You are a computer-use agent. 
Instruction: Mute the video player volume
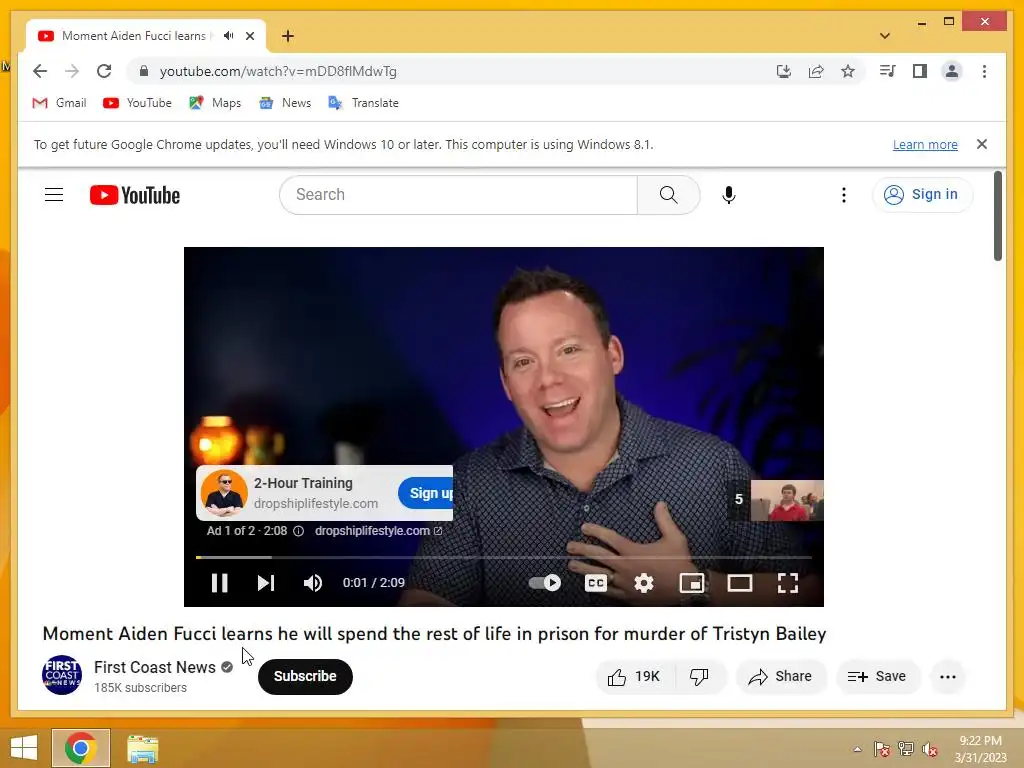(x=313, y=583)
